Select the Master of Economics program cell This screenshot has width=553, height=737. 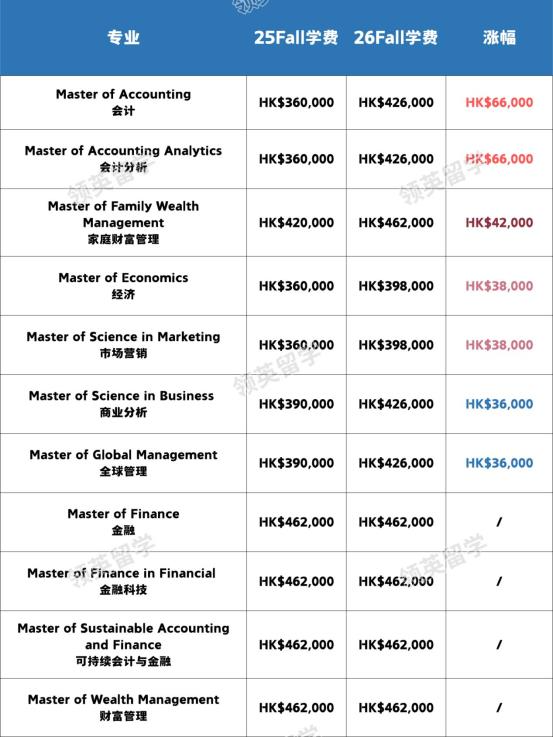click(123, 286)
